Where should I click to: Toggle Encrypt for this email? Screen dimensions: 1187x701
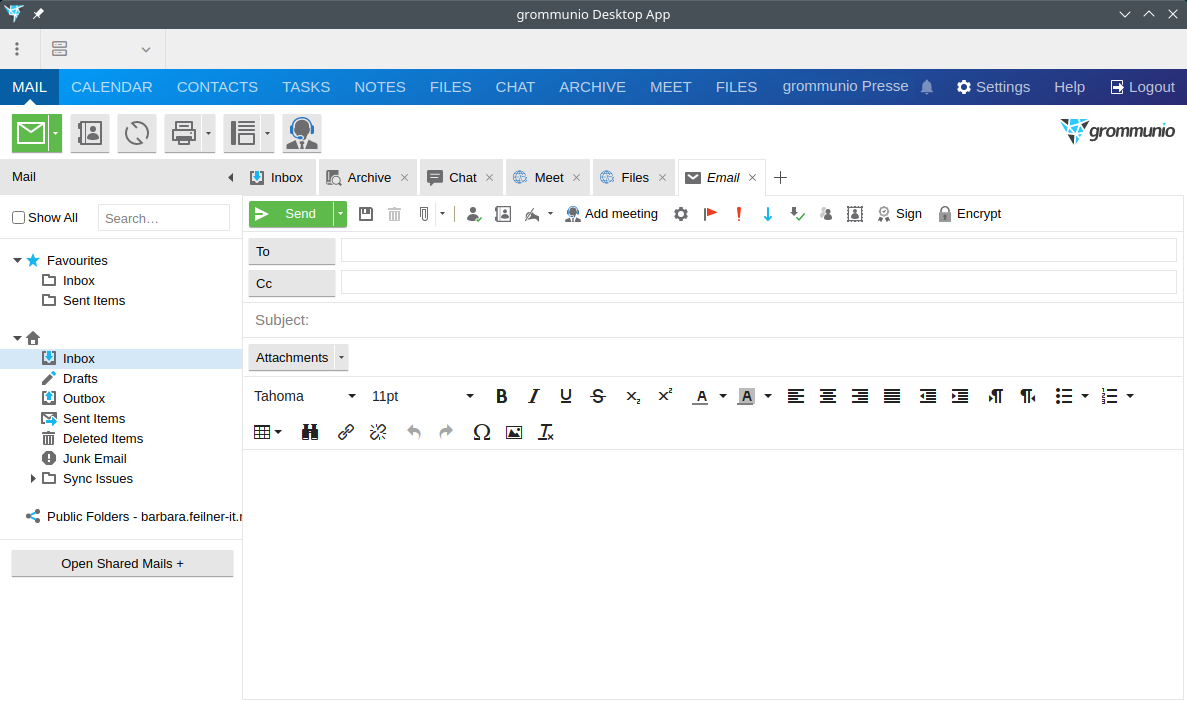click(x=969, y=214)
